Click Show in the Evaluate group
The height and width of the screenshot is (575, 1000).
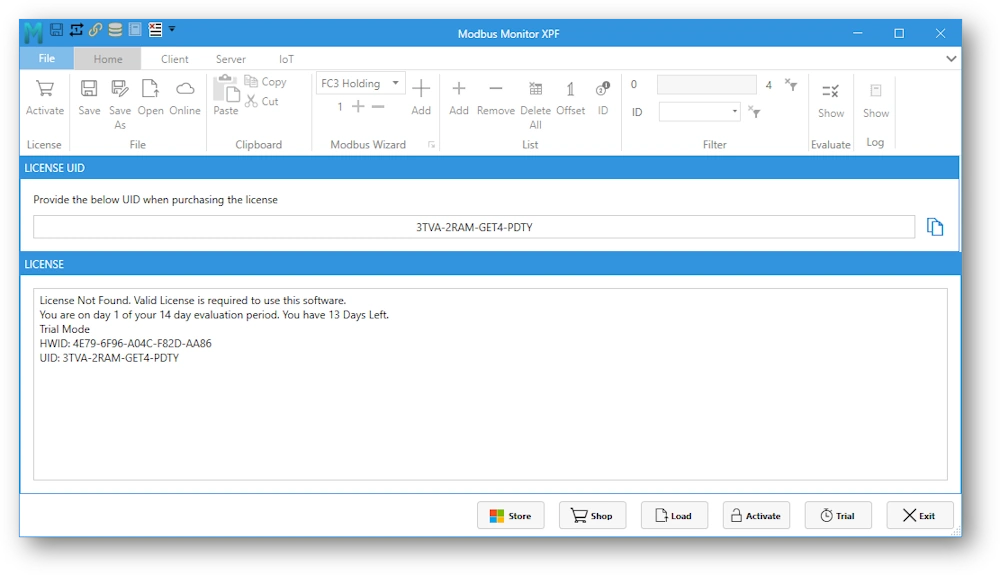831,100
